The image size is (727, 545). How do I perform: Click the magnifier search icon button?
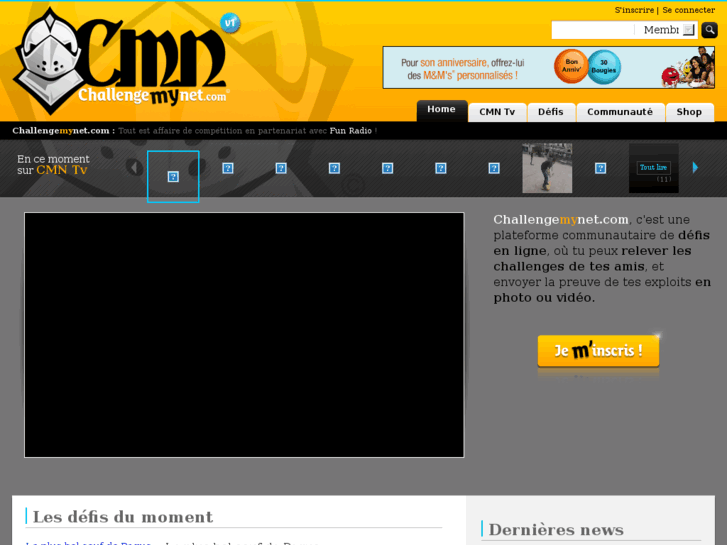(709, 30)
